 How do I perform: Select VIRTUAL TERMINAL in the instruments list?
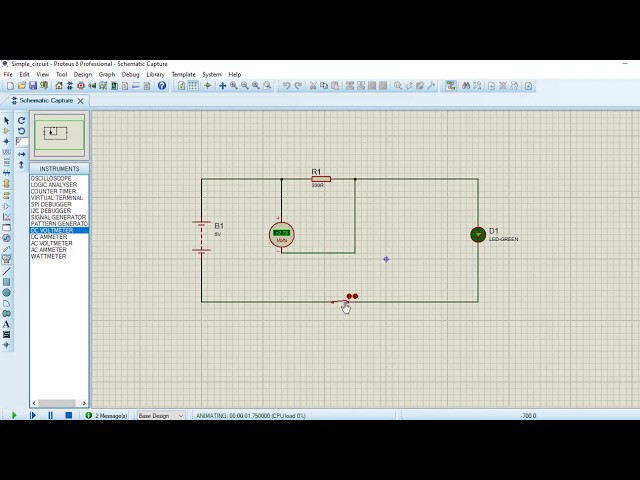click(x=59, y=198)
